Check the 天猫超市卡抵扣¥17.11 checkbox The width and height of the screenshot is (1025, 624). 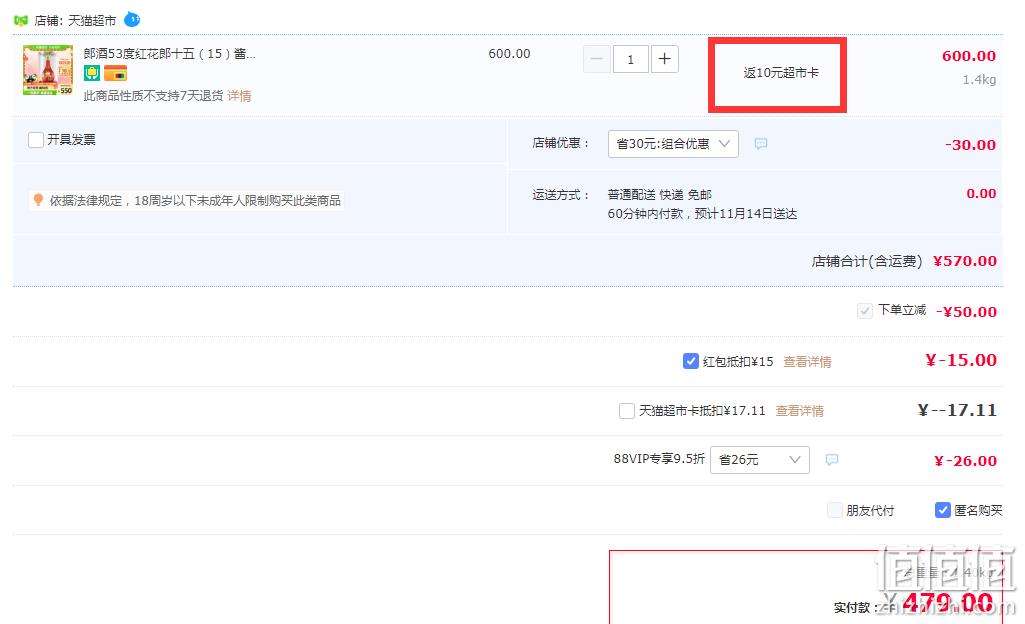[x=627, y=411]
